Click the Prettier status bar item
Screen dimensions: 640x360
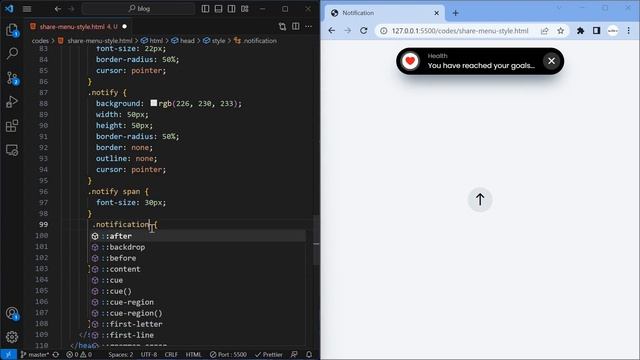coord(269,354)
